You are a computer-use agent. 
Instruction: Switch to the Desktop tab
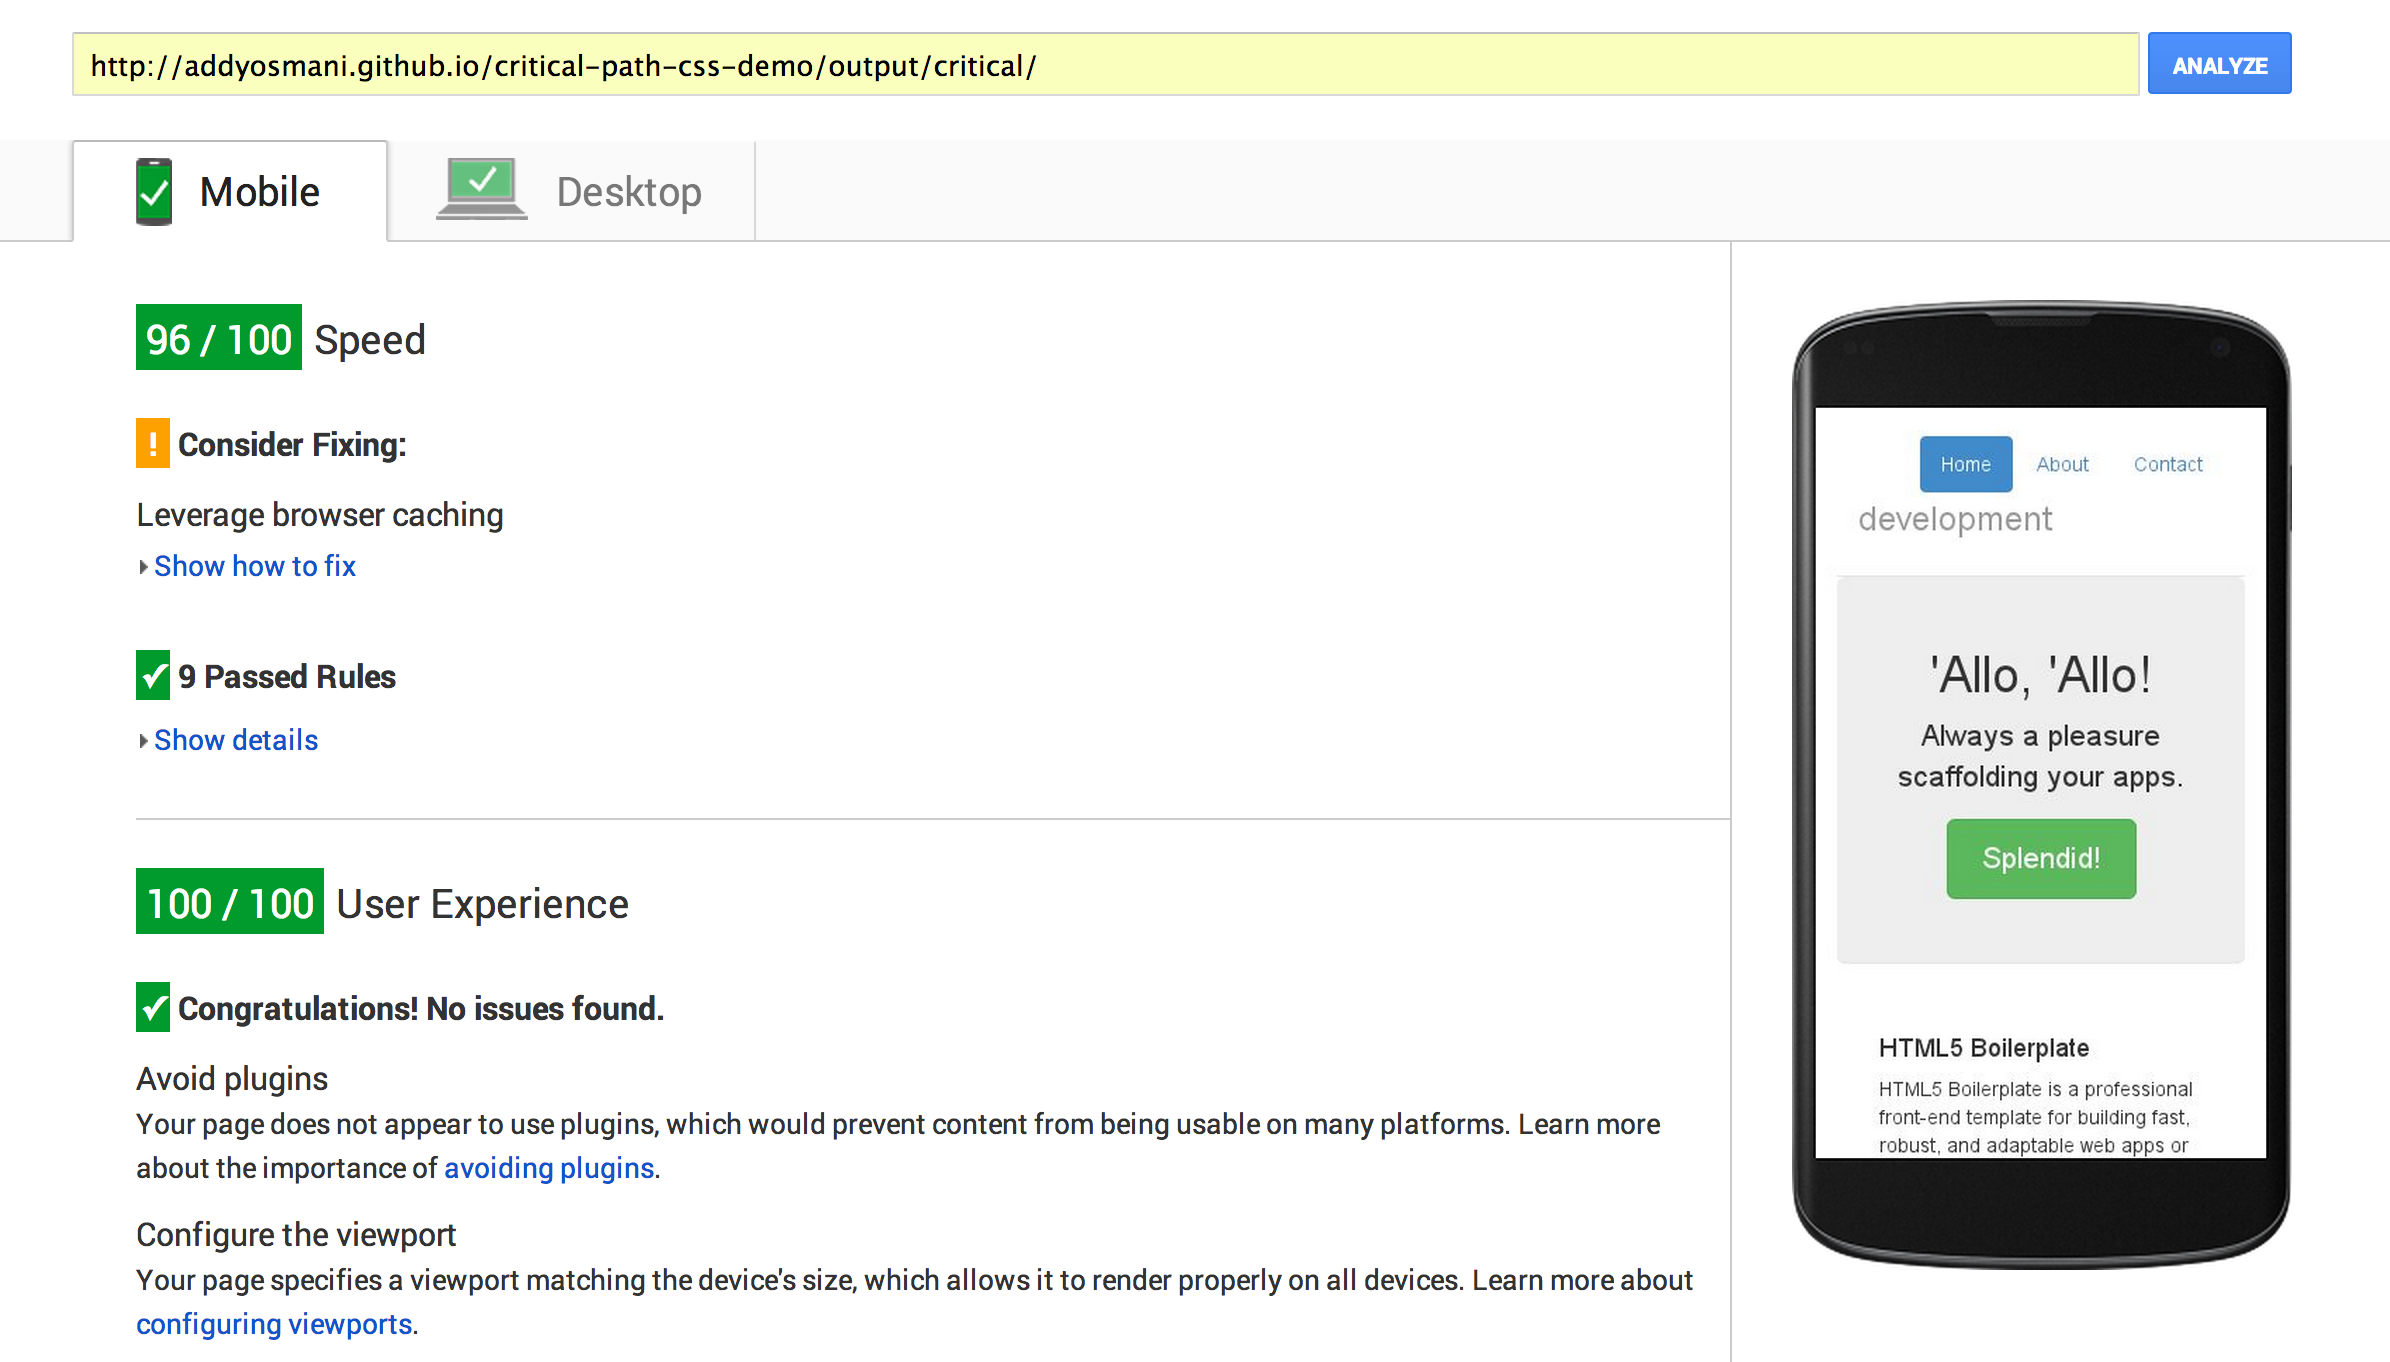628,192
